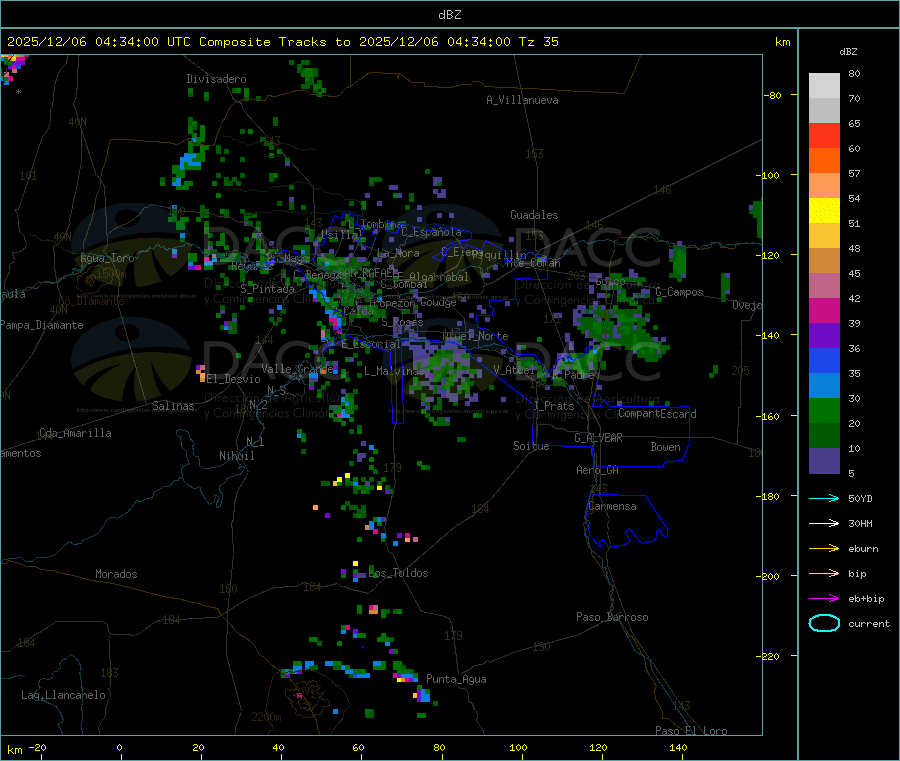Click the 'dBZ' title at top center

coord(449,15)
